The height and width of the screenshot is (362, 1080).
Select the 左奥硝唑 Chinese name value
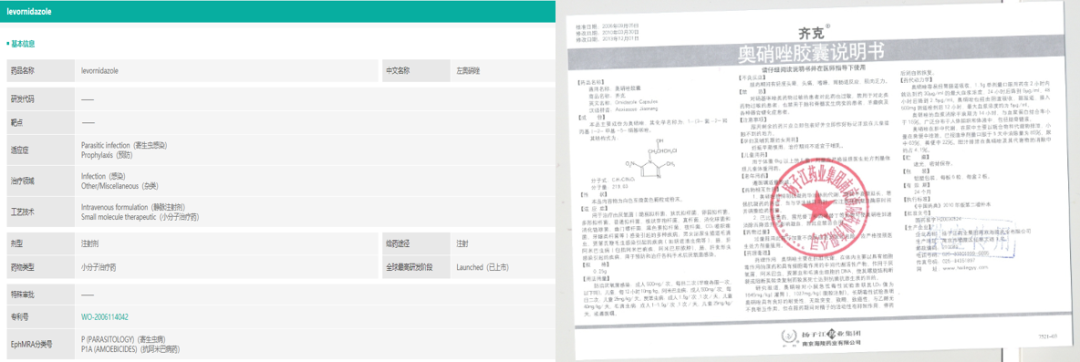468,70
